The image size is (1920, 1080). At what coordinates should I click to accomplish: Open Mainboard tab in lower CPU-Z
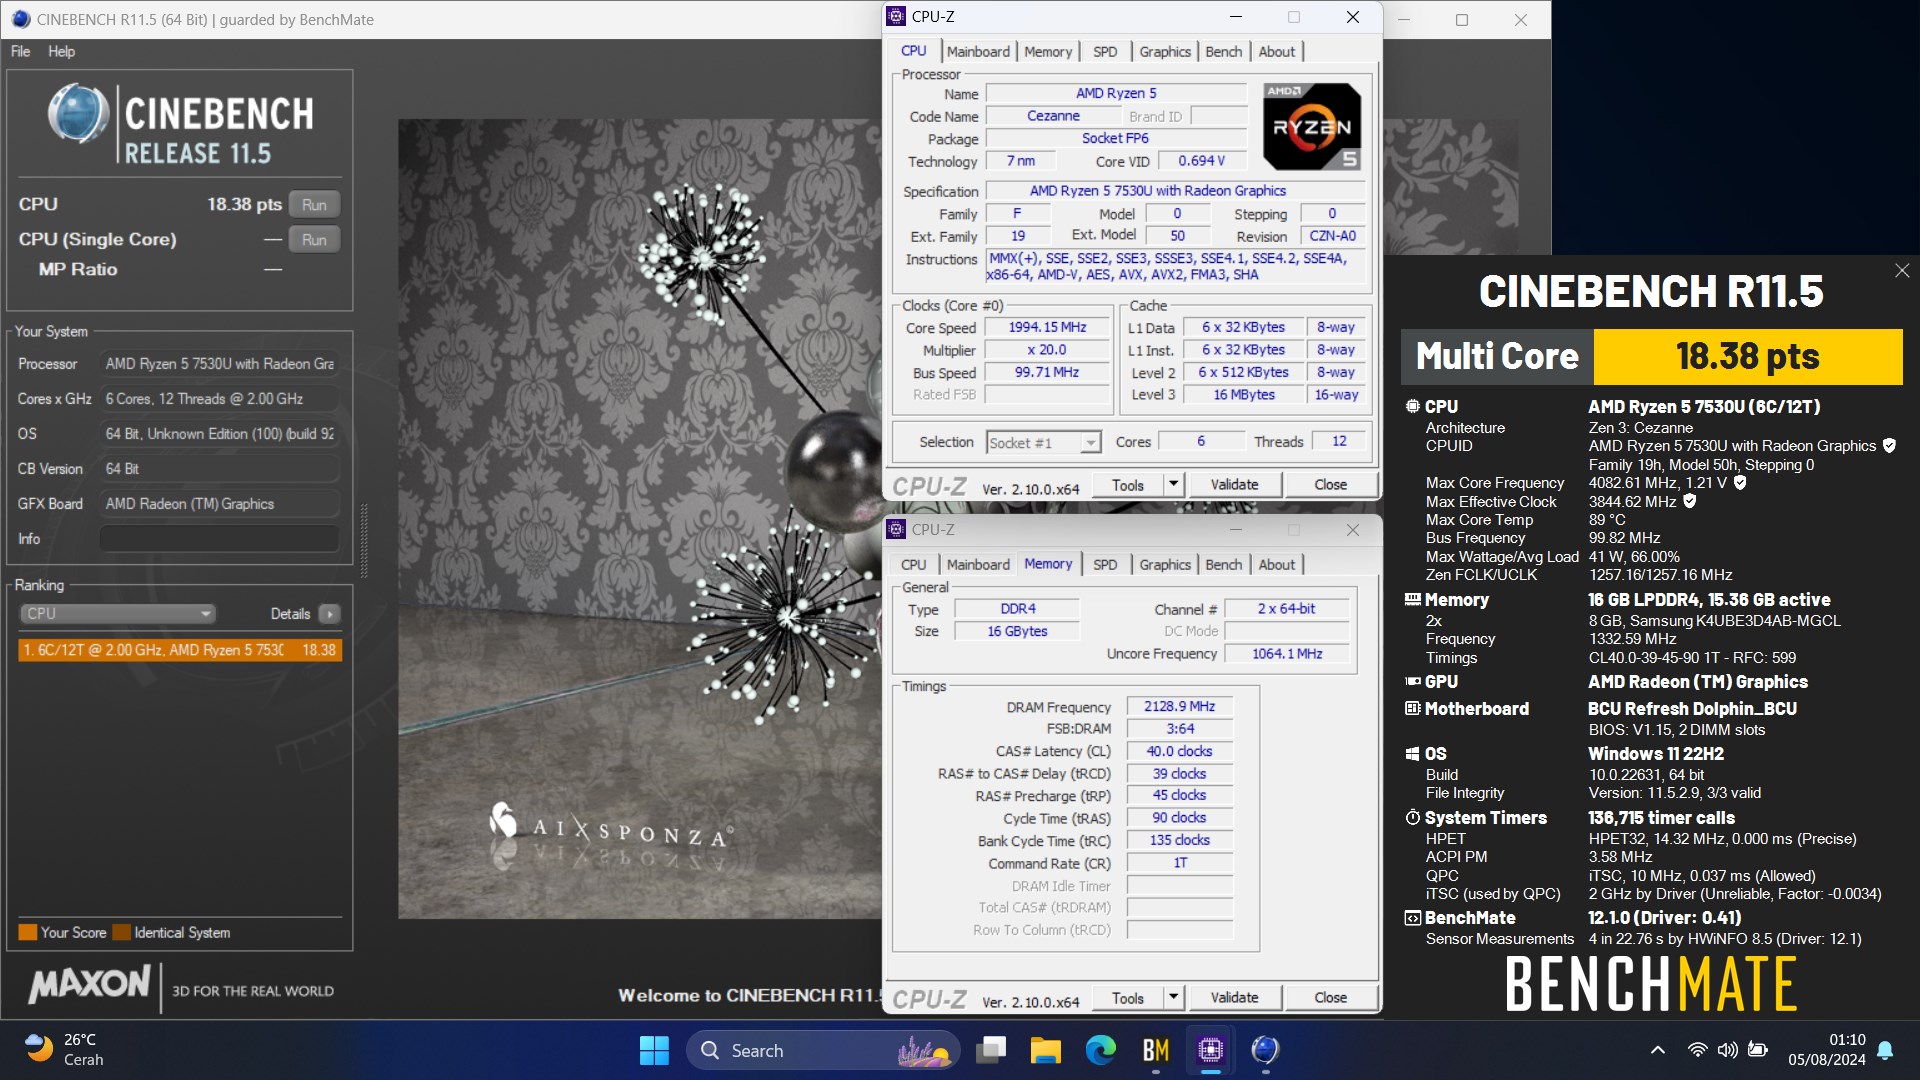pos(978,565)
